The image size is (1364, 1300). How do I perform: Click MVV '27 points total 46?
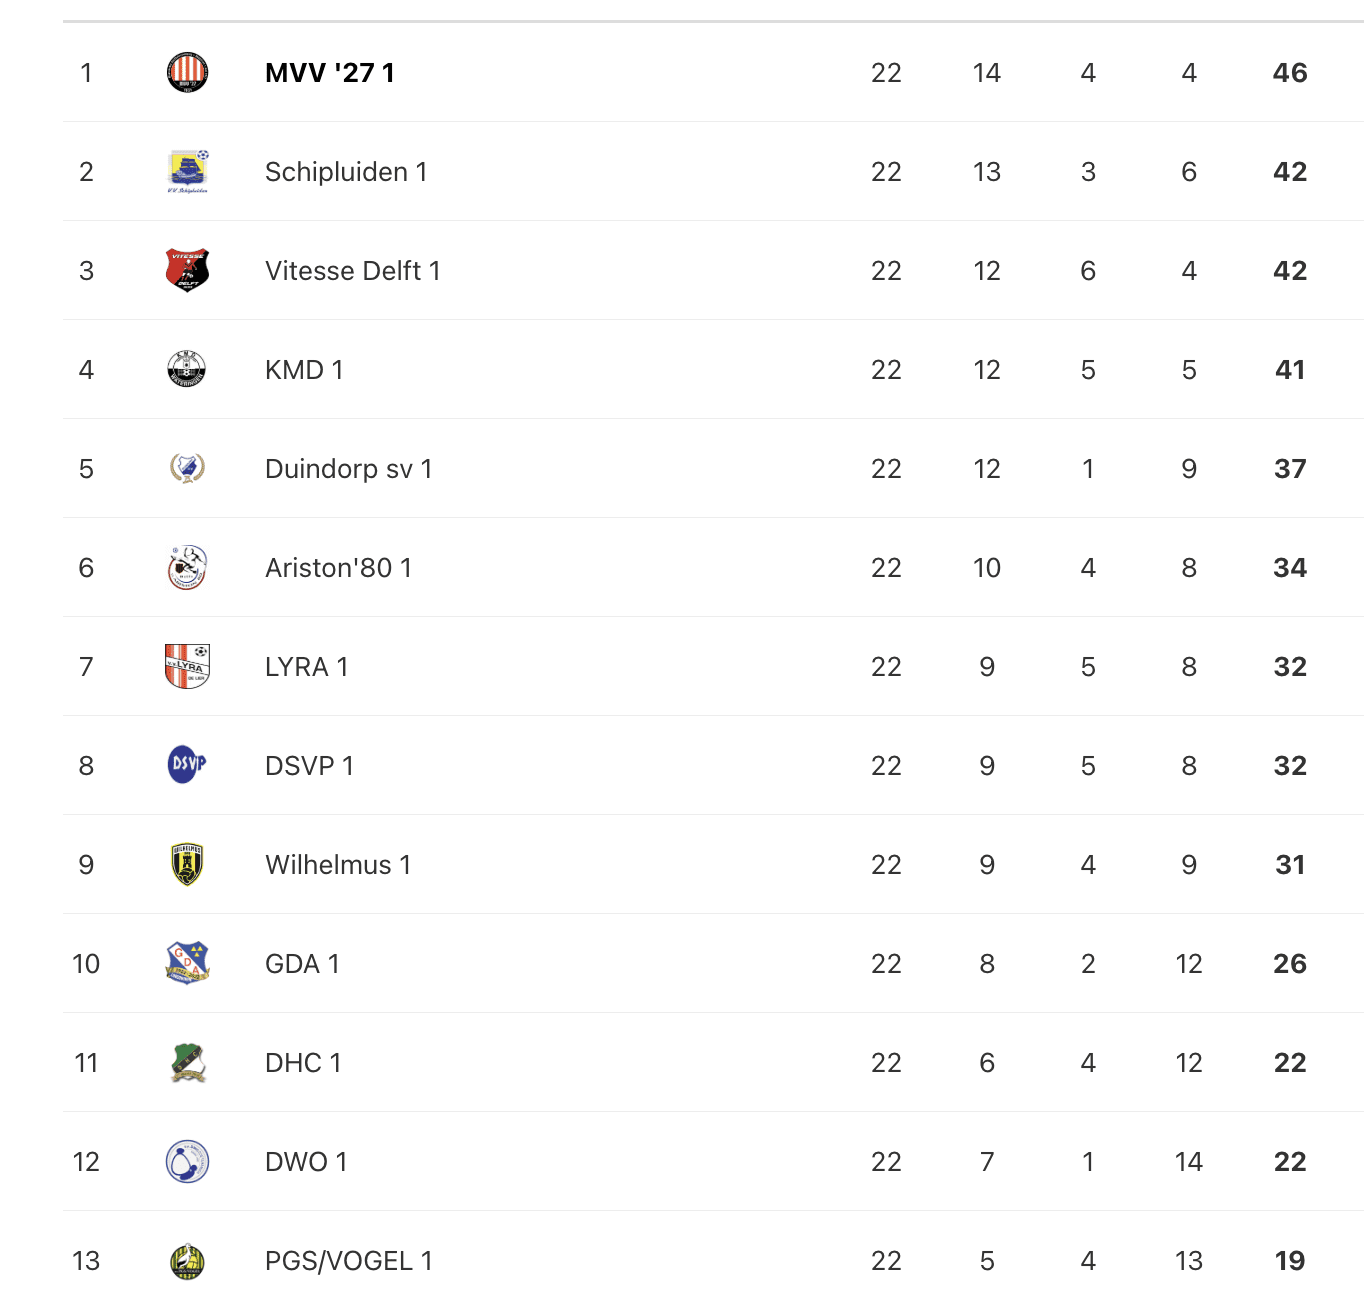pyautogui.click(x=1290, y=73)
